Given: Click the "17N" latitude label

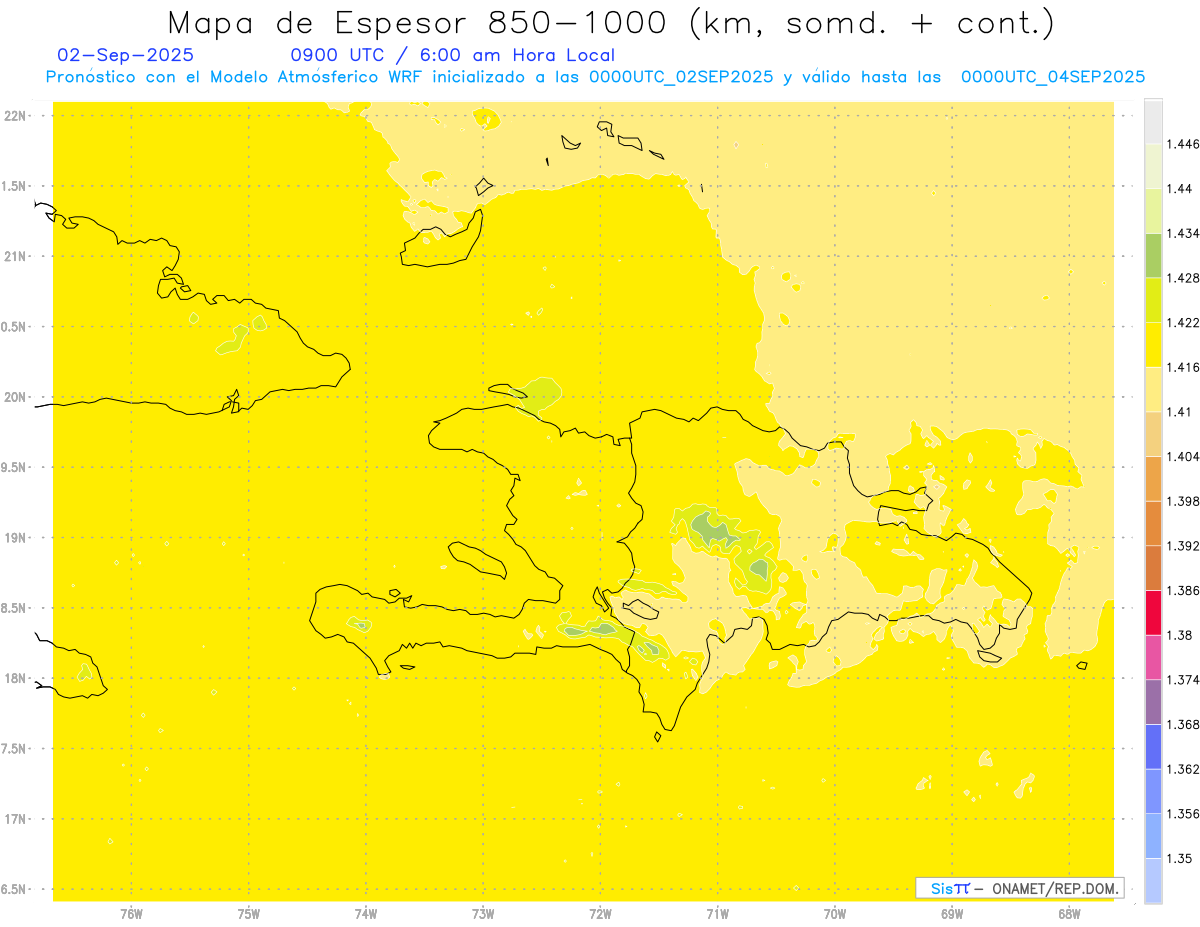Looking at the screenshot, I should coord(17,819).
